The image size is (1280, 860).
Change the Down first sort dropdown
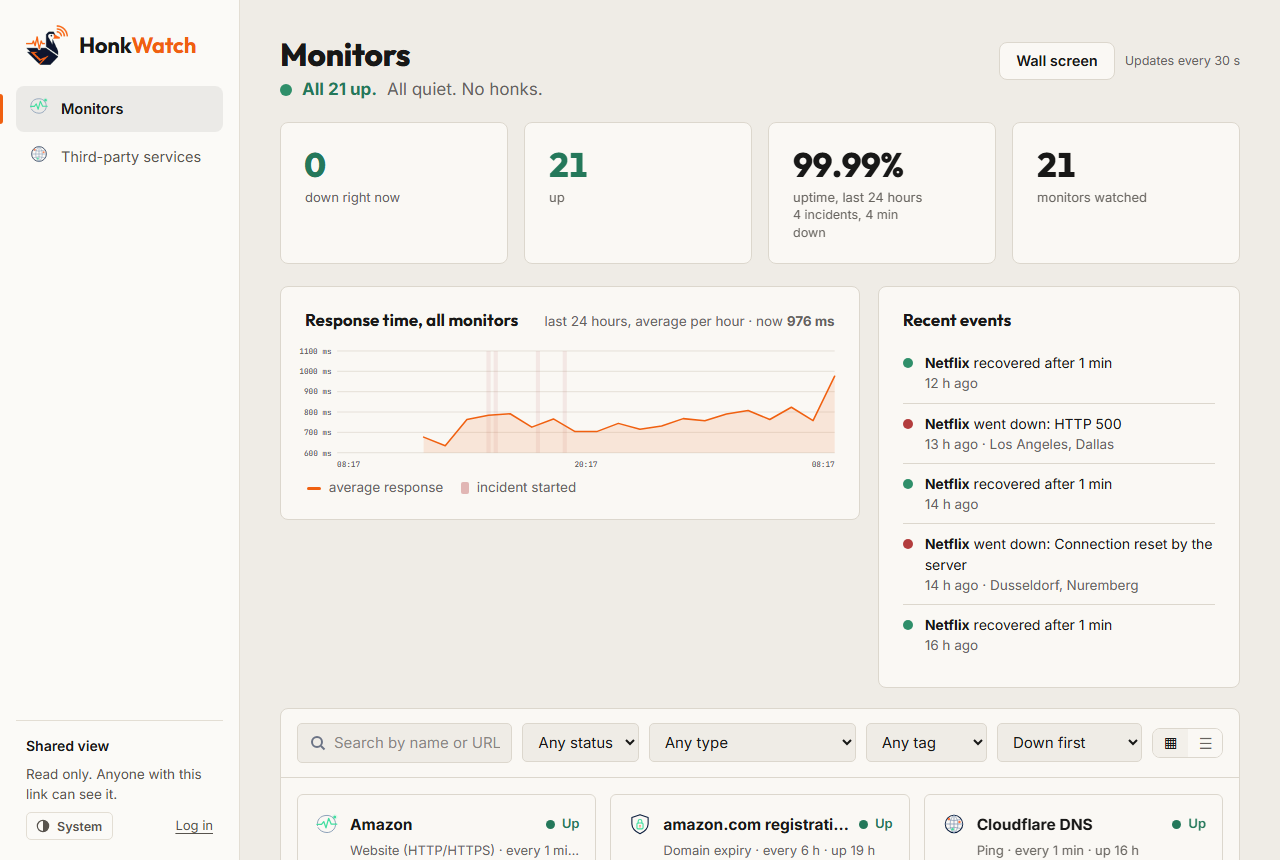(1069, 743)
